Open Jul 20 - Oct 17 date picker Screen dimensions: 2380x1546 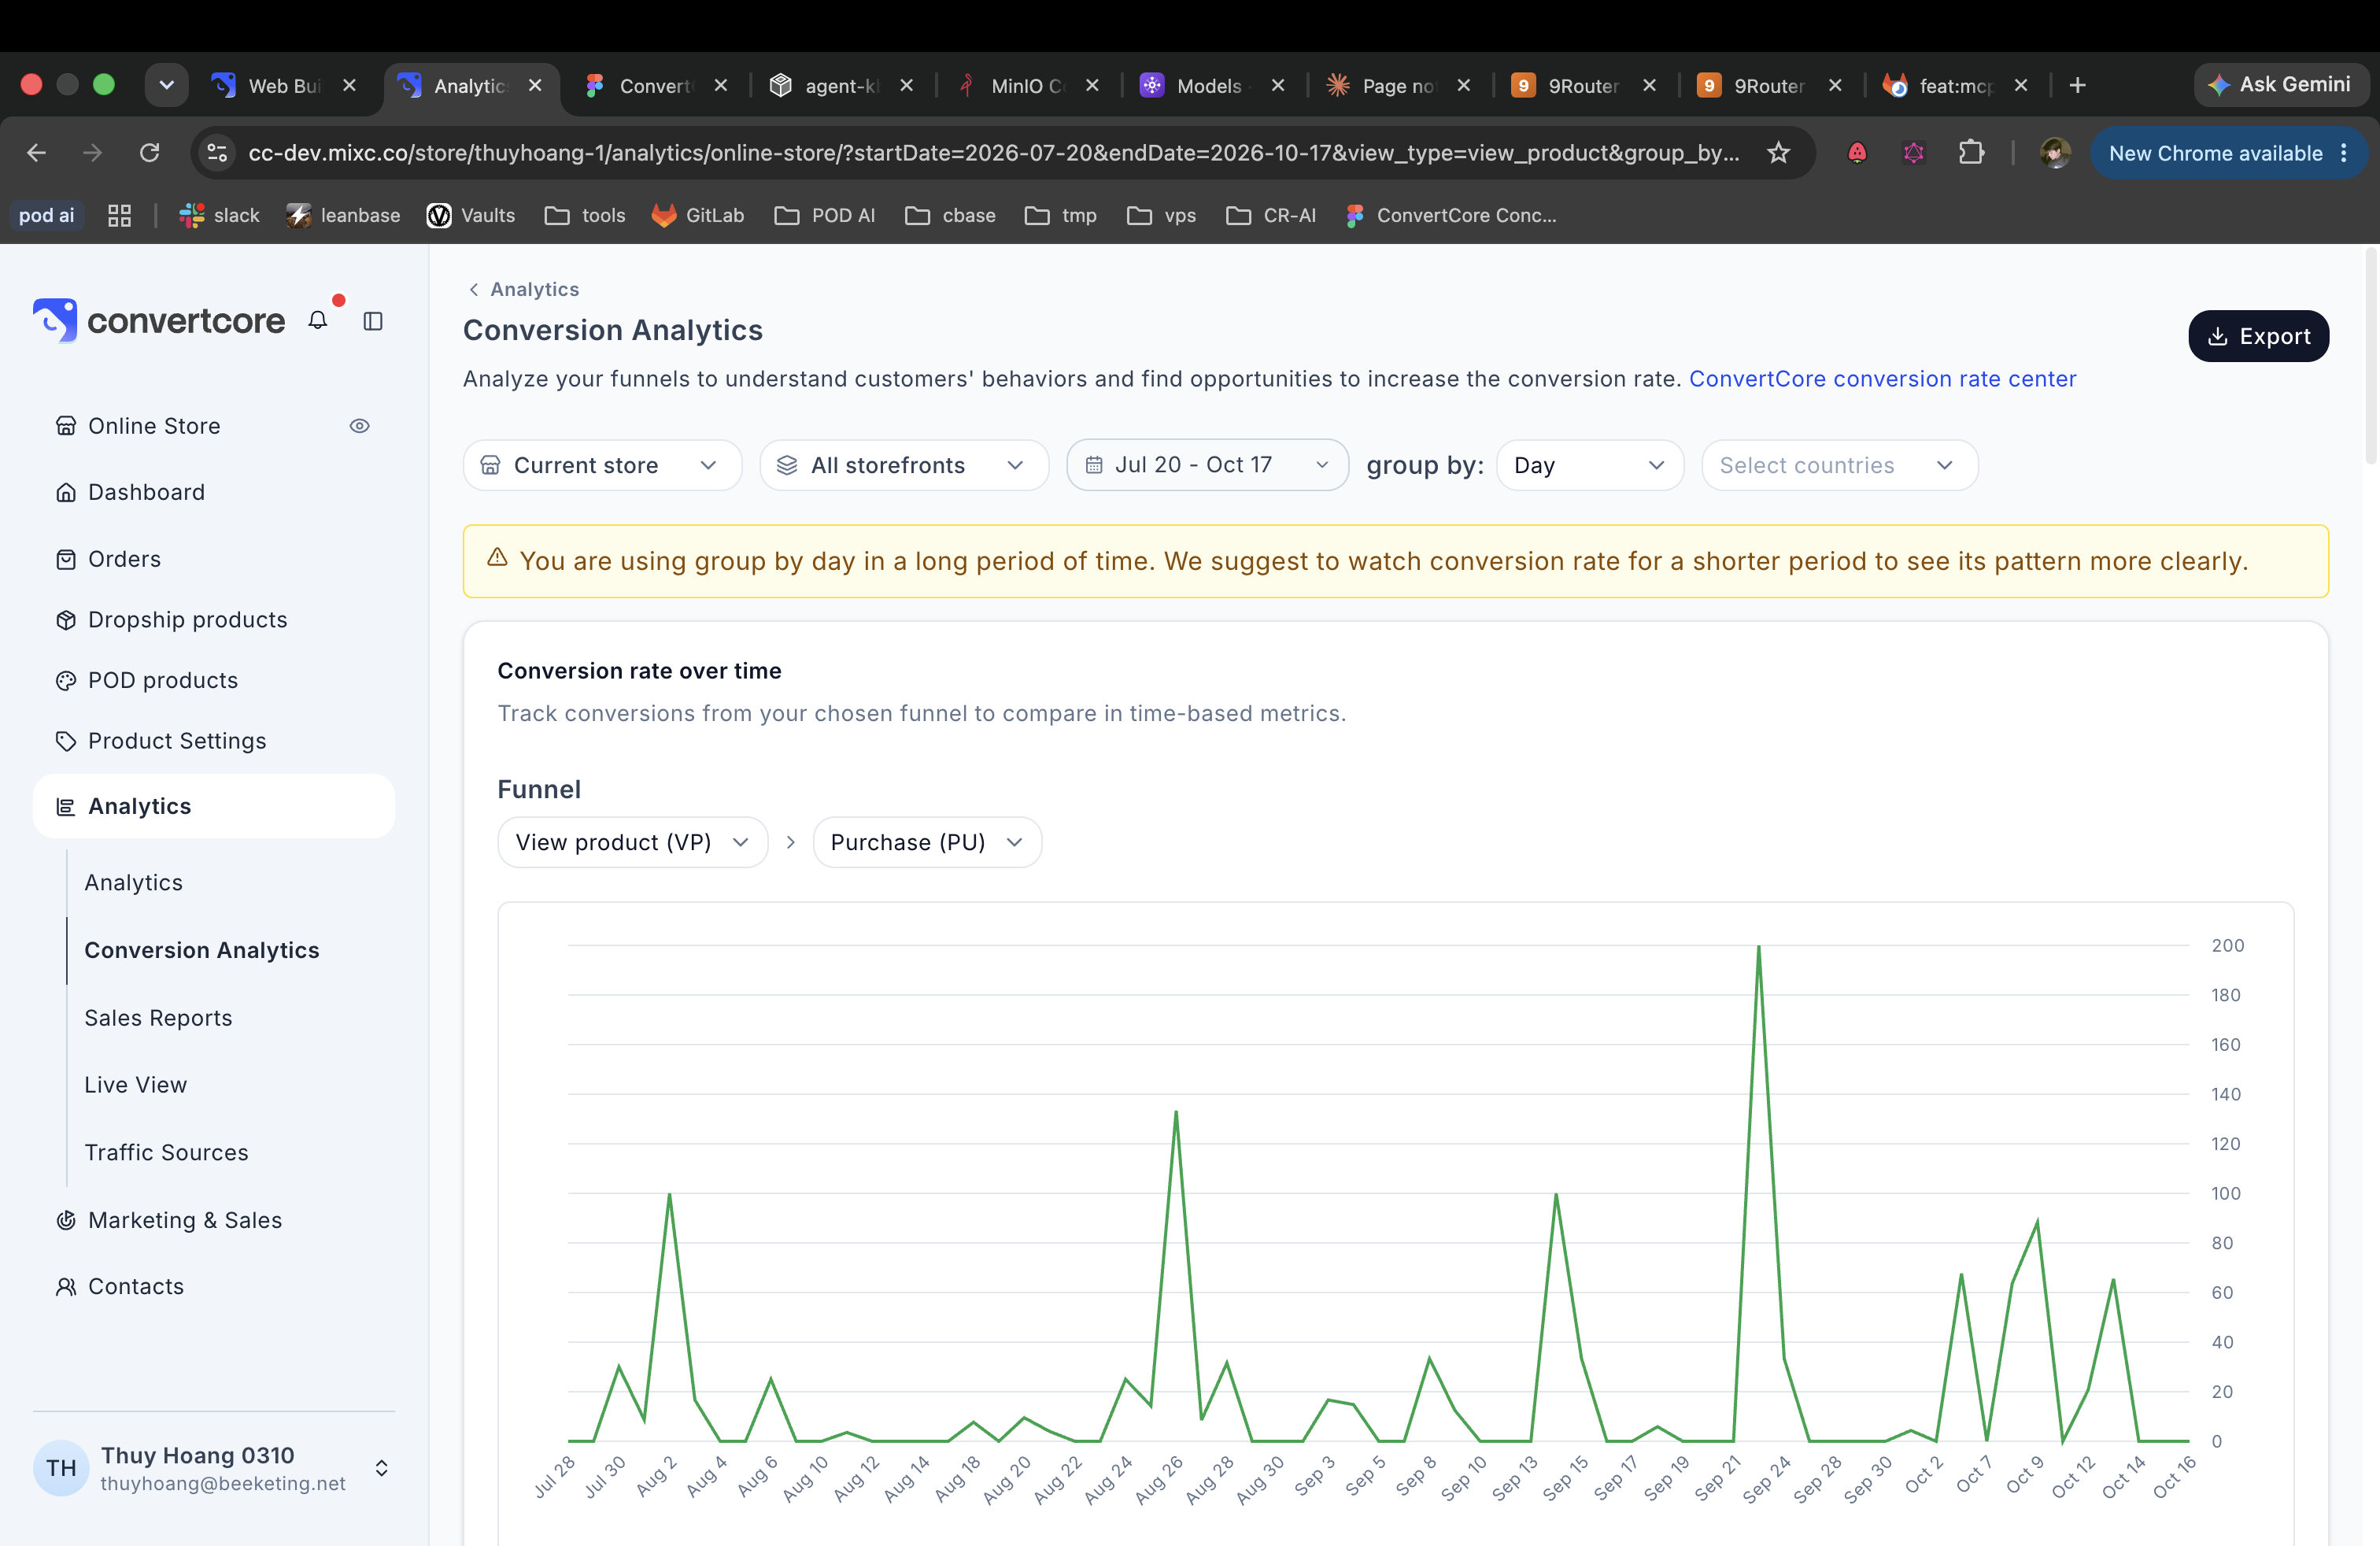point(1207,465)
